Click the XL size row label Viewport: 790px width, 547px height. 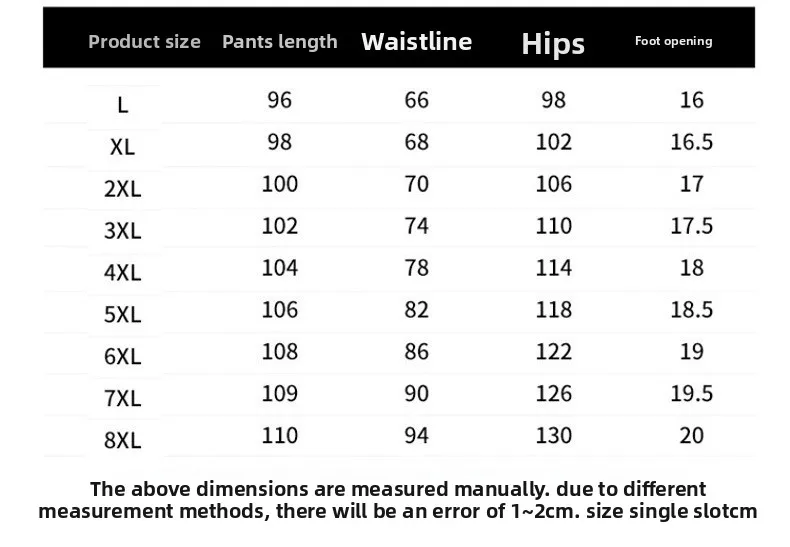(122, 147)
